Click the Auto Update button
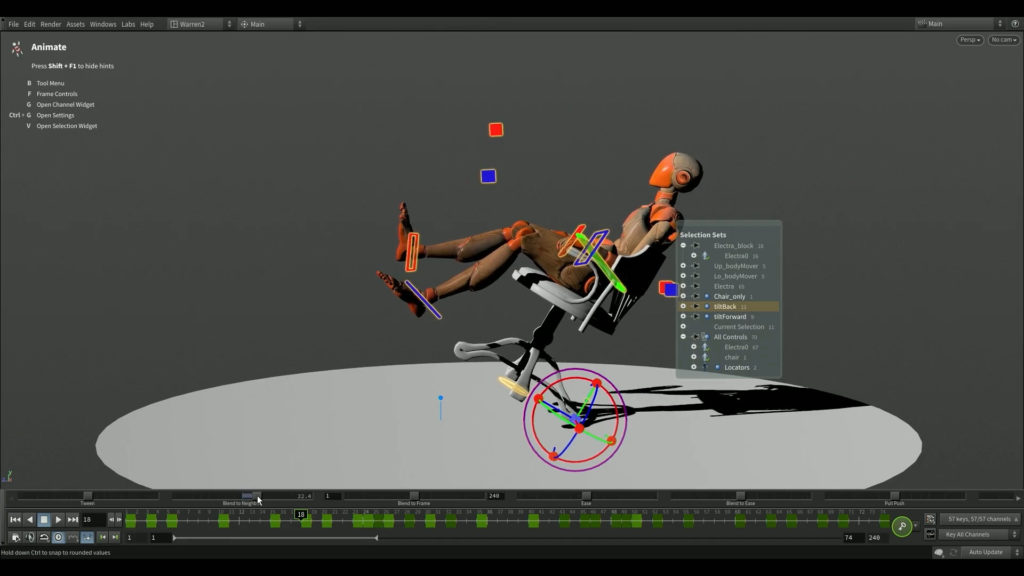The image size is (1024, 576). click(987, 552)
